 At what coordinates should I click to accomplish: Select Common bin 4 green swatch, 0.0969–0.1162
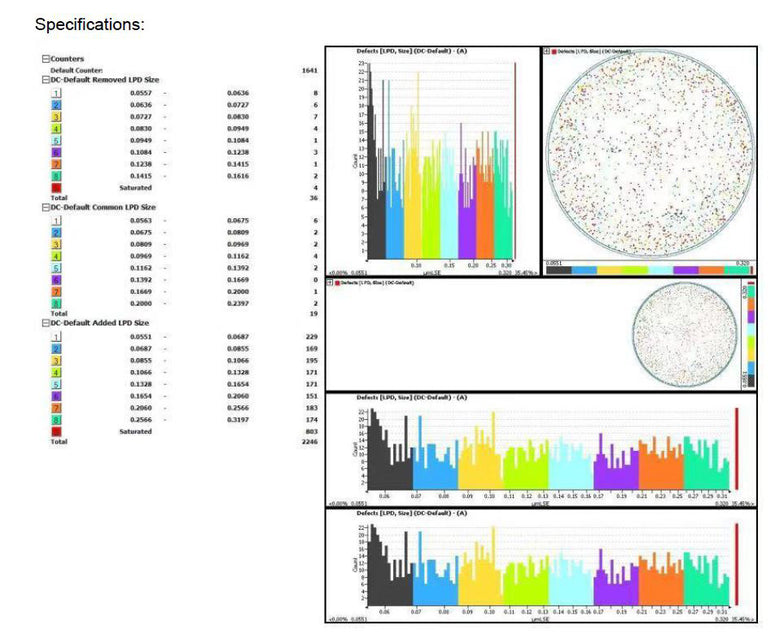pyautogui.click(x=56, y=256)
